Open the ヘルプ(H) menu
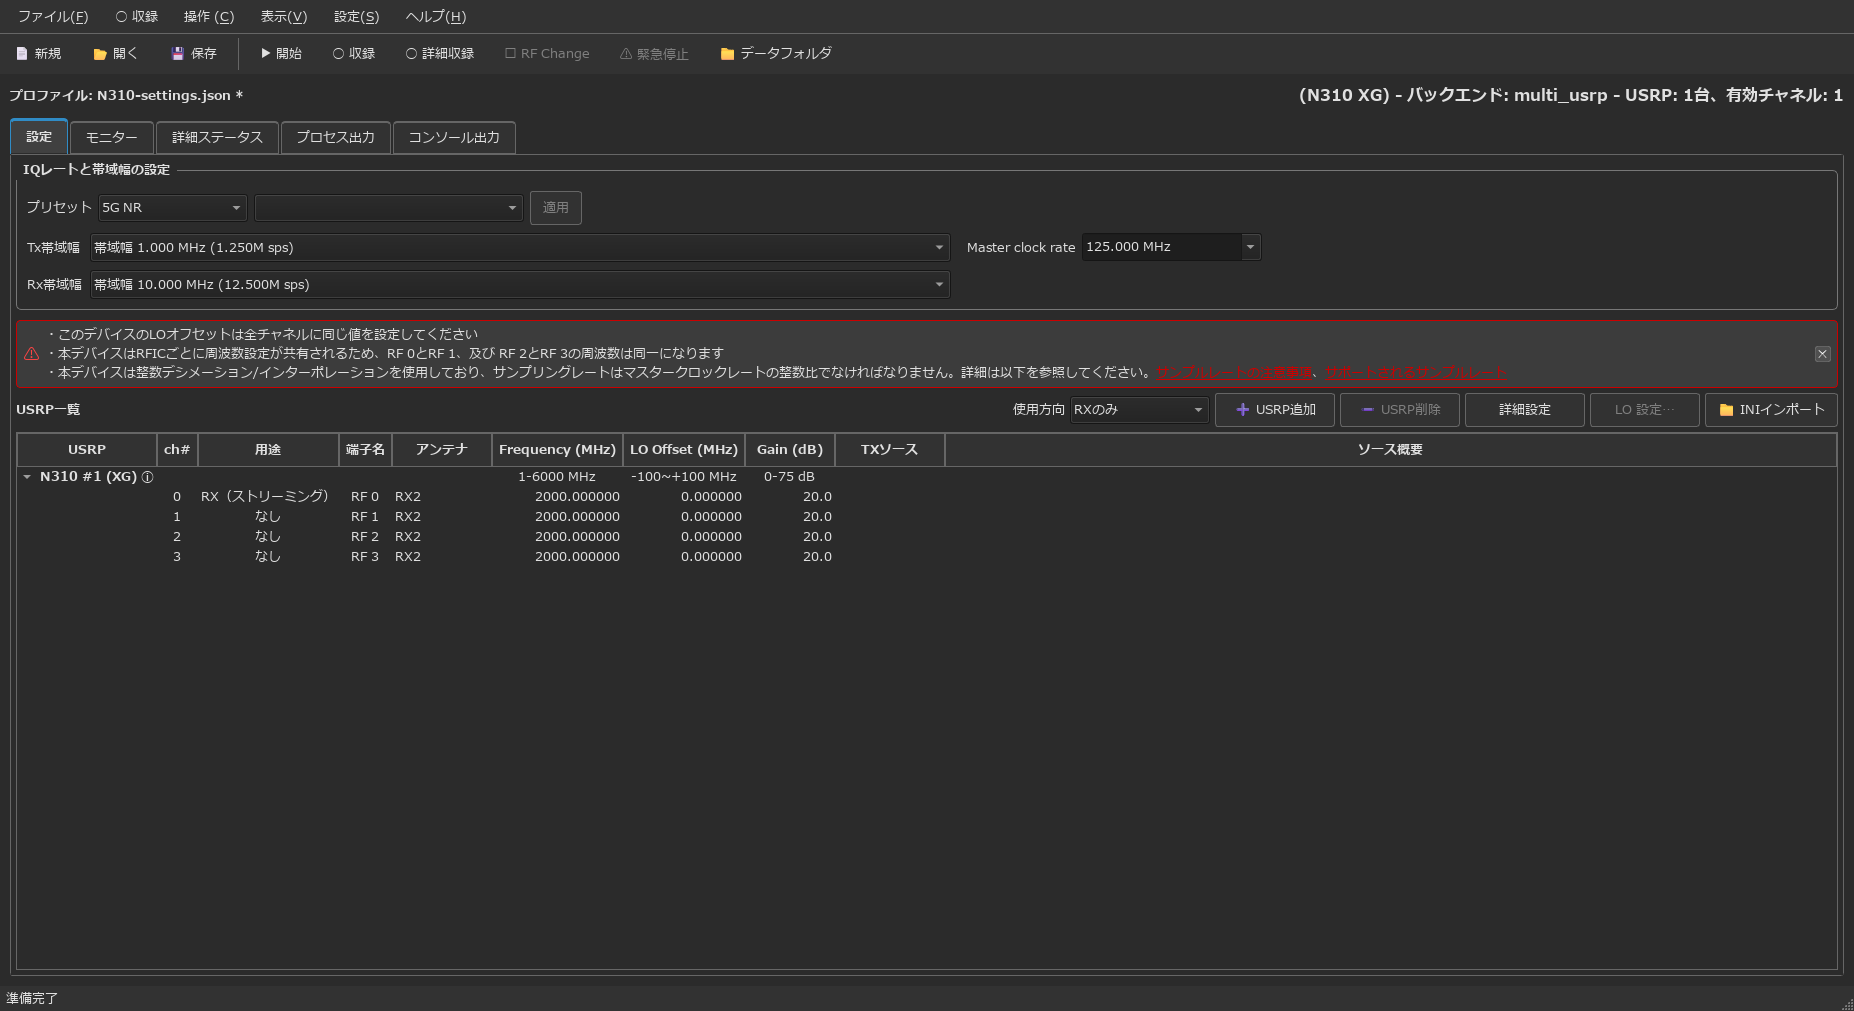Viewport: 1854px width, 1011px height. coord(436,17)
